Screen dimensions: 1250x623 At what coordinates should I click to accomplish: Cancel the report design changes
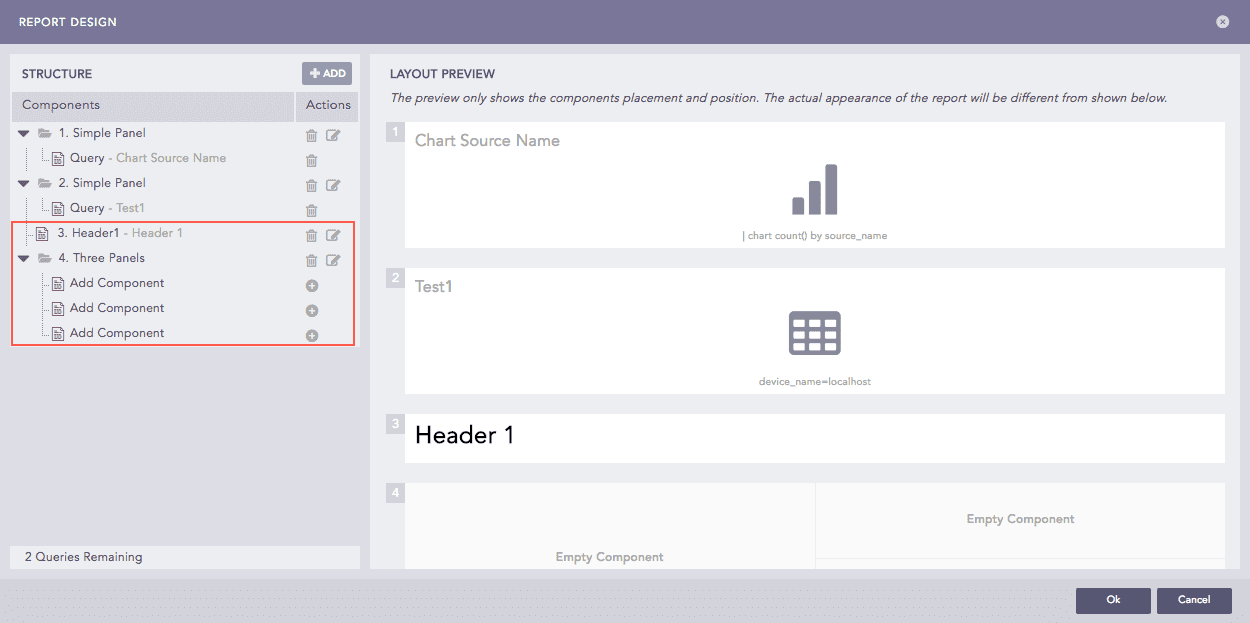[x=1194, y=600]
